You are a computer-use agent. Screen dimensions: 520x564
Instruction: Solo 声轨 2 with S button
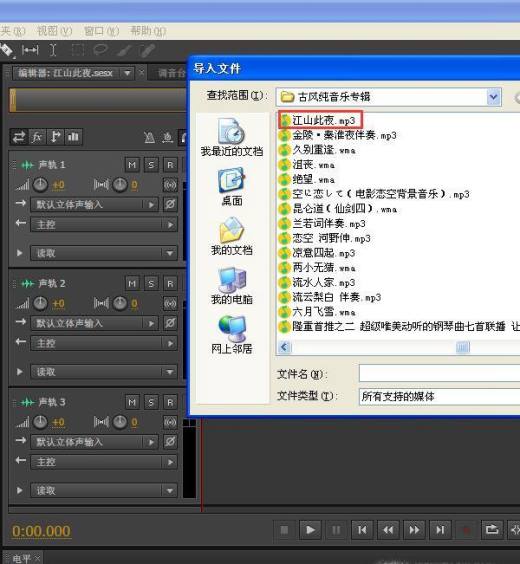pyautogui.click(x=151, y=284)
